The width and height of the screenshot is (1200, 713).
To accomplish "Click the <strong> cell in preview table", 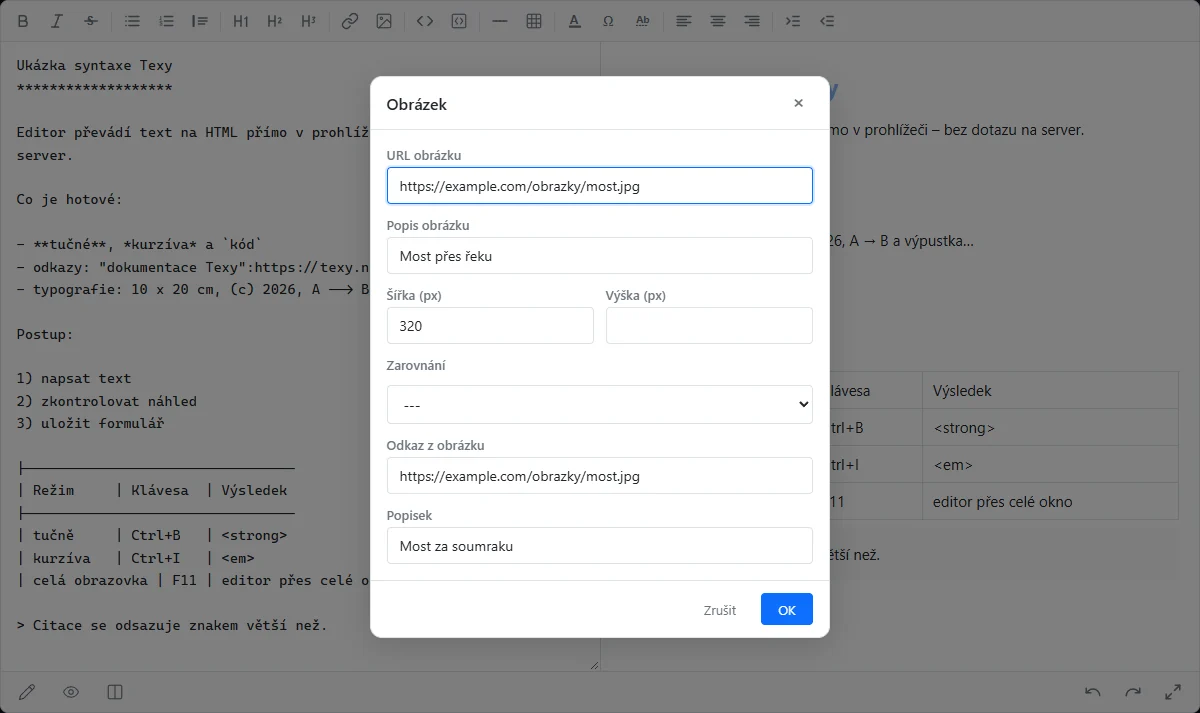I will click(x=1050, y=427).
